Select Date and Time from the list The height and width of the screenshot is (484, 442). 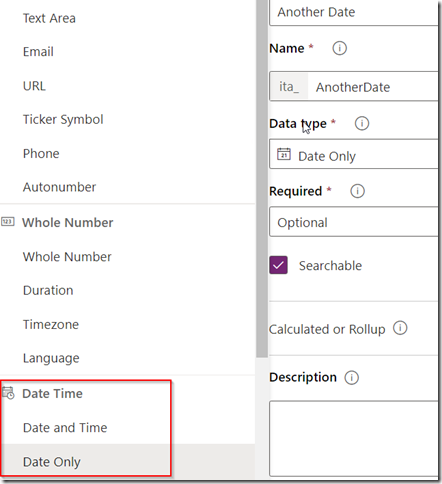click(x=65, y=428)
